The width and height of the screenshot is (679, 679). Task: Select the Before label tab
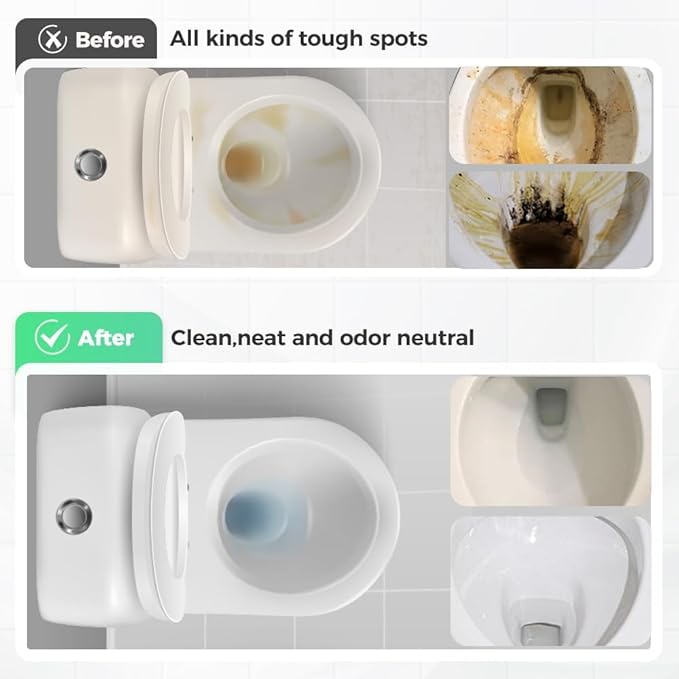point(86,40)
